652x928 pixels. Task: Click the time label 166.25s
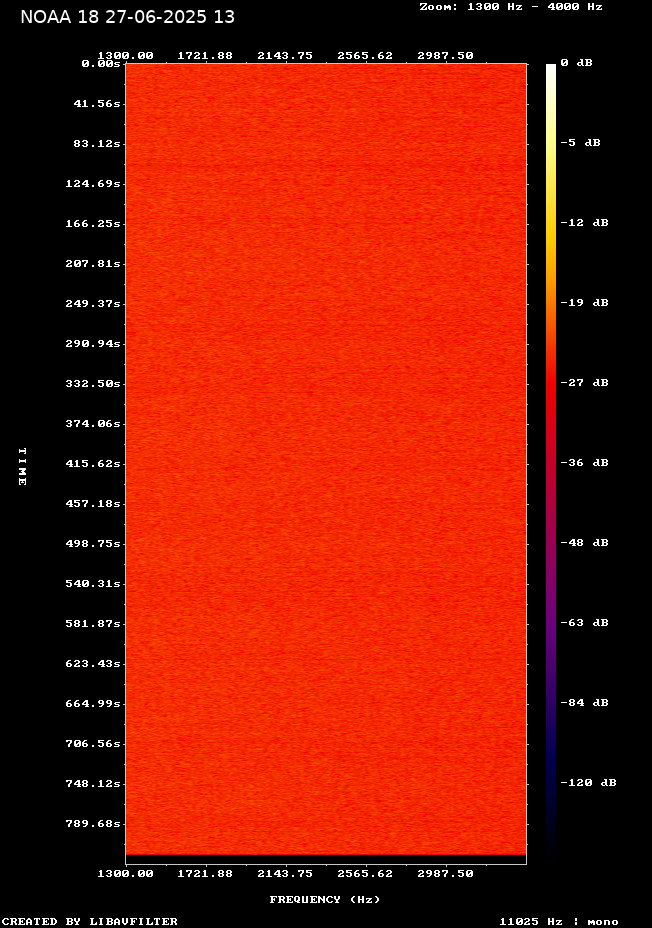click(93, 224)
